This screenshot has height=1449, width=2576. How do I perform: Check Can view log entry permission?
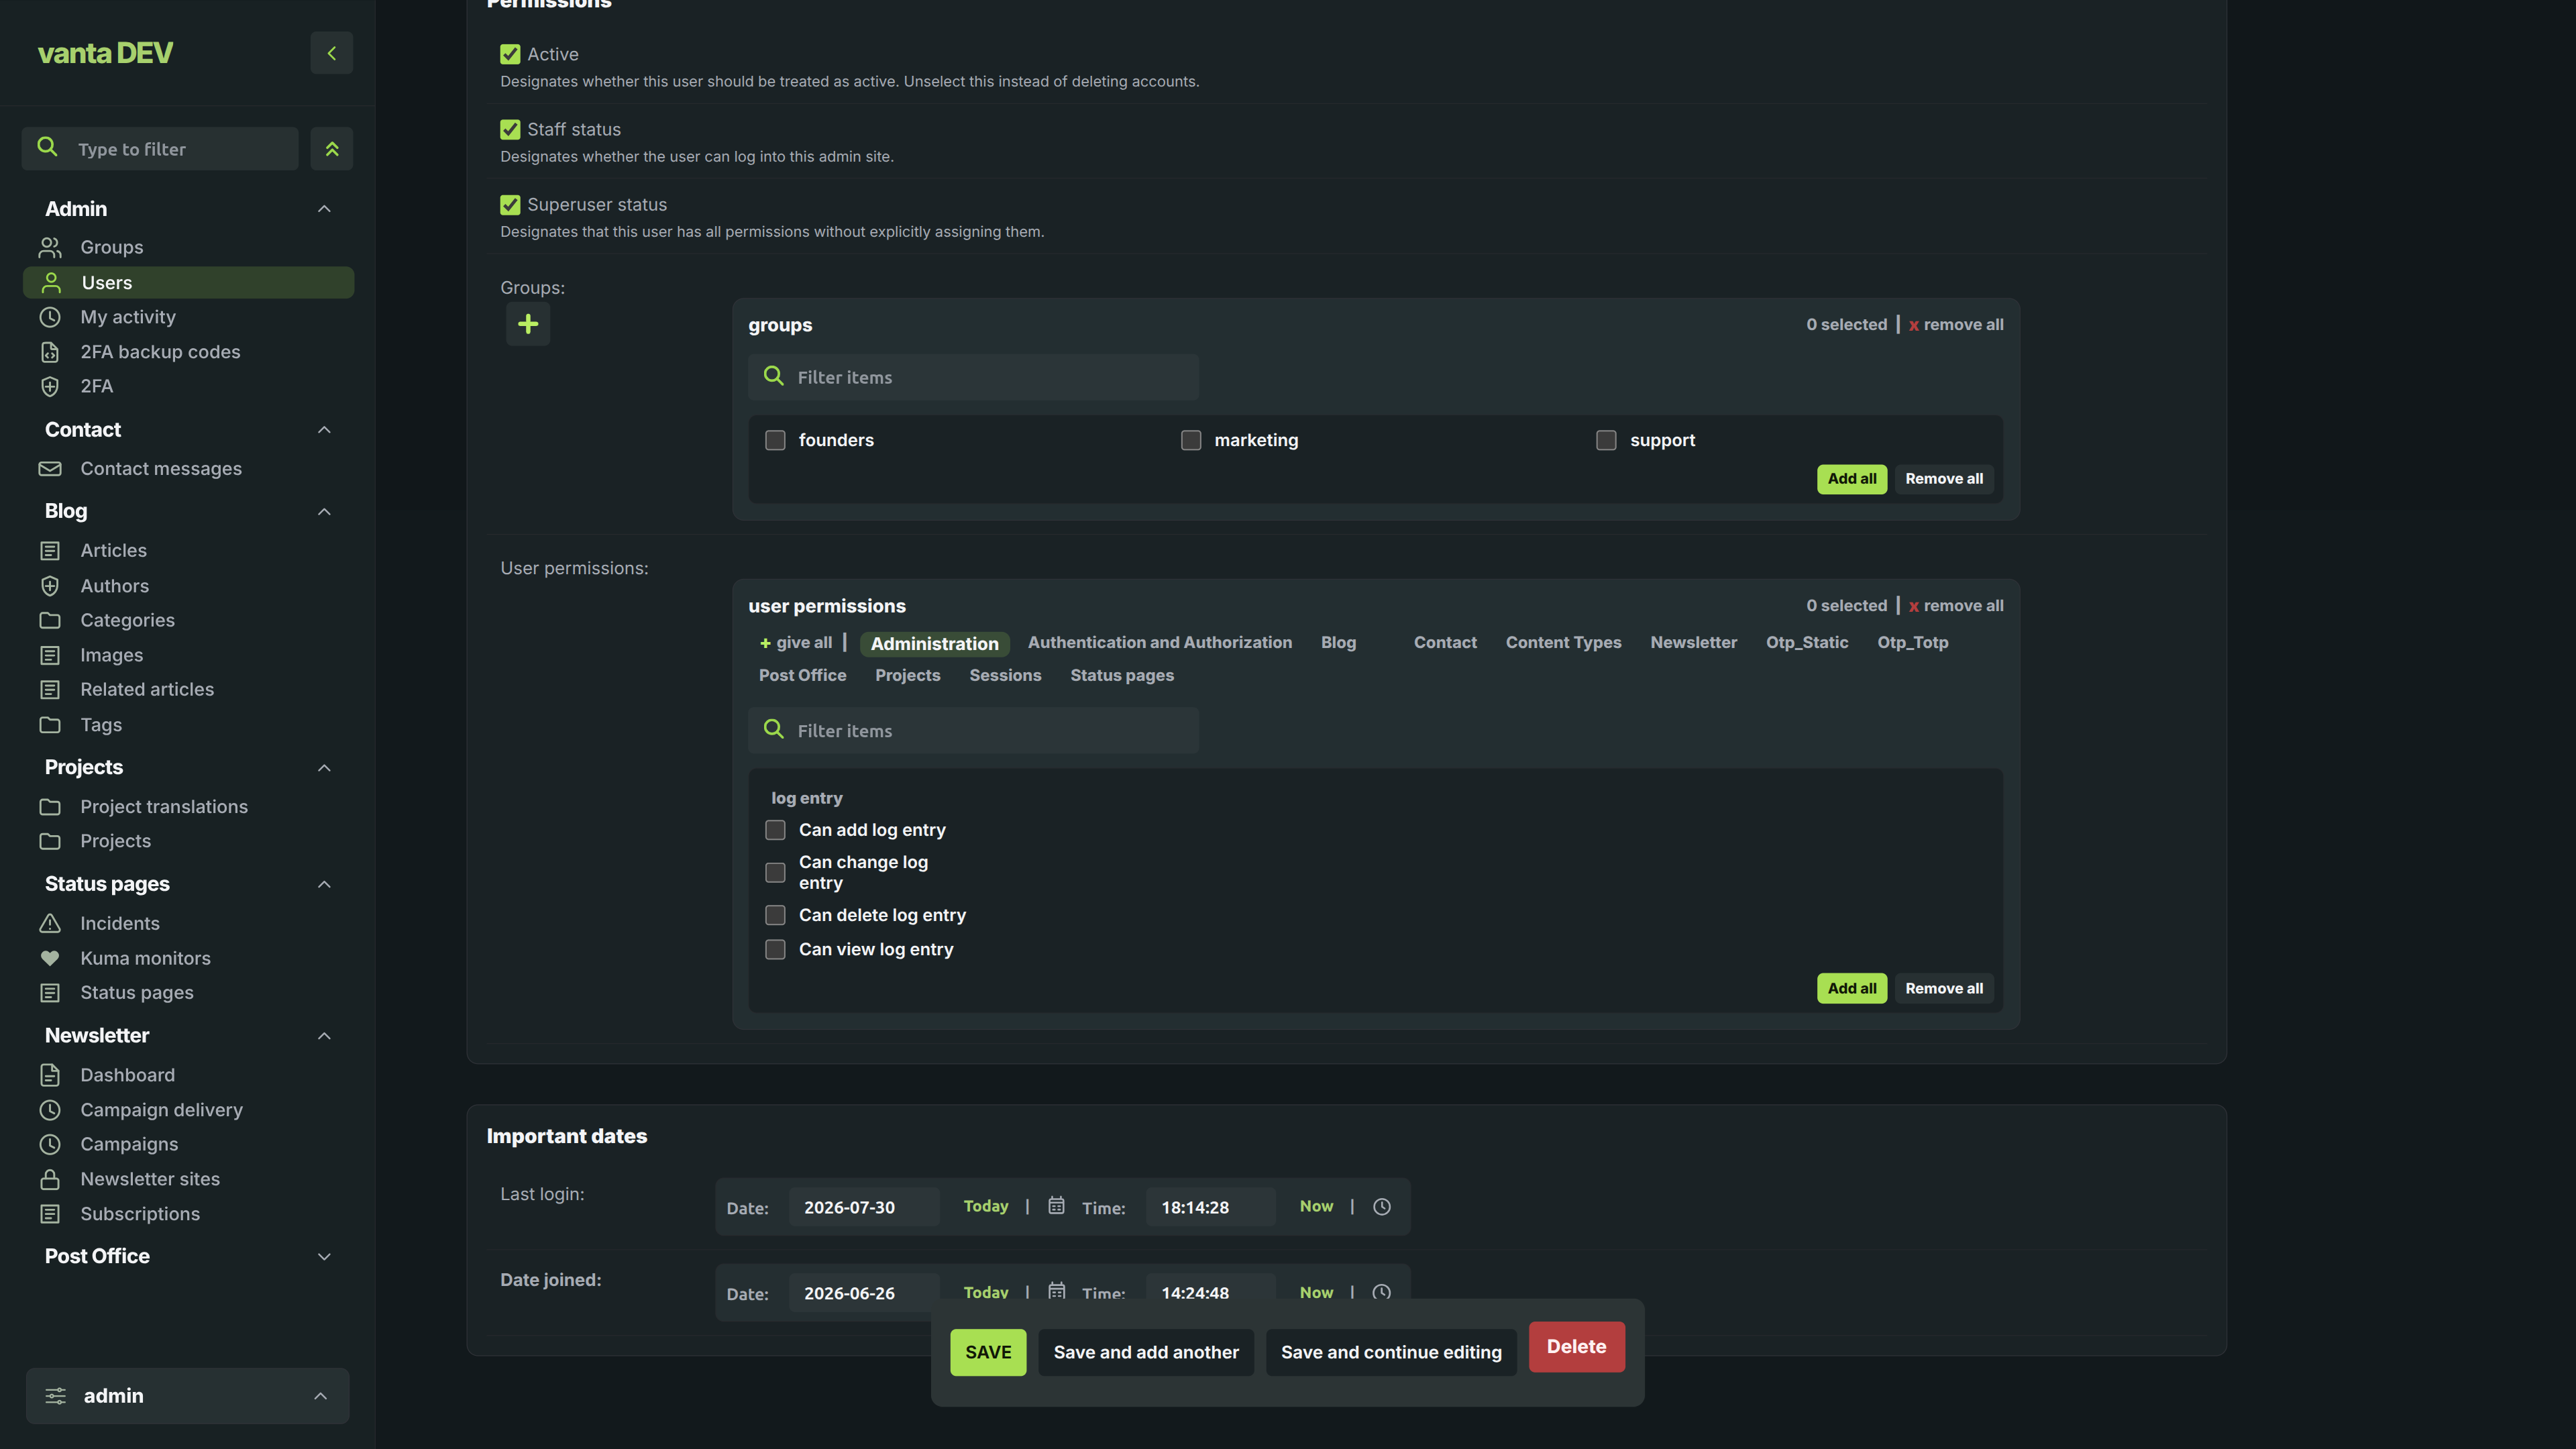click(775, 949)
